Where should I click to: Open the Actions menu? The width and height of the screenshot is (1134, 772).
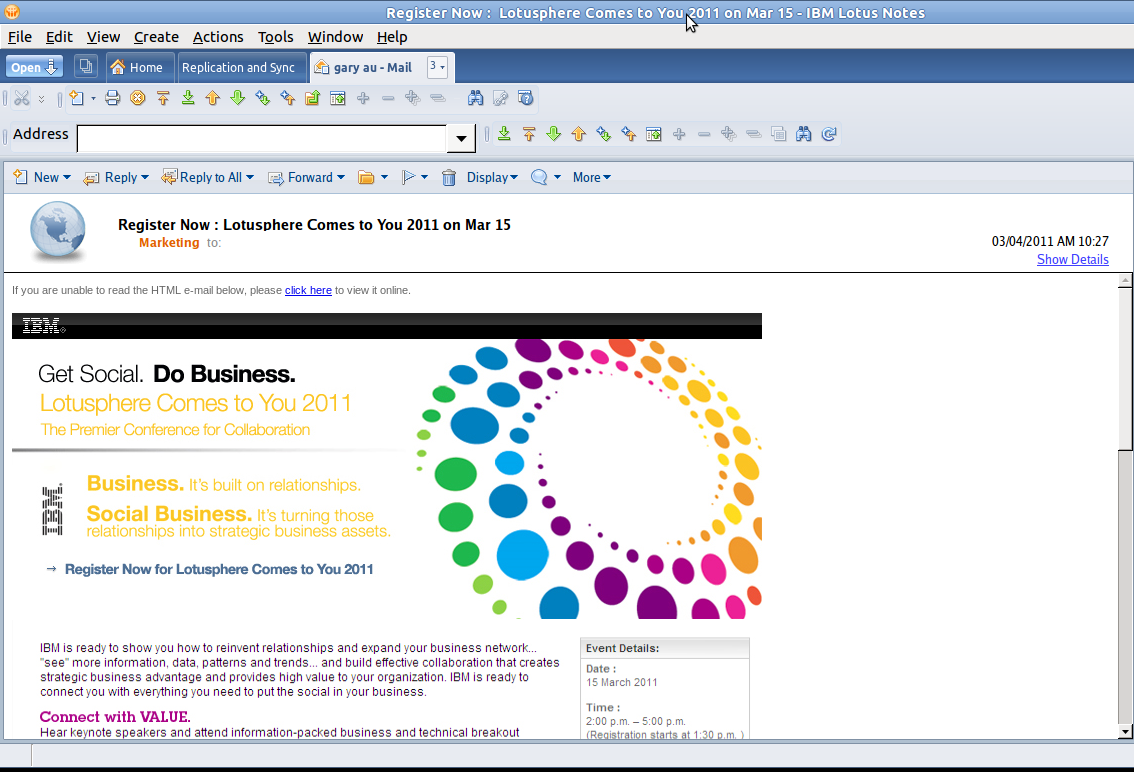click(218, 37)
